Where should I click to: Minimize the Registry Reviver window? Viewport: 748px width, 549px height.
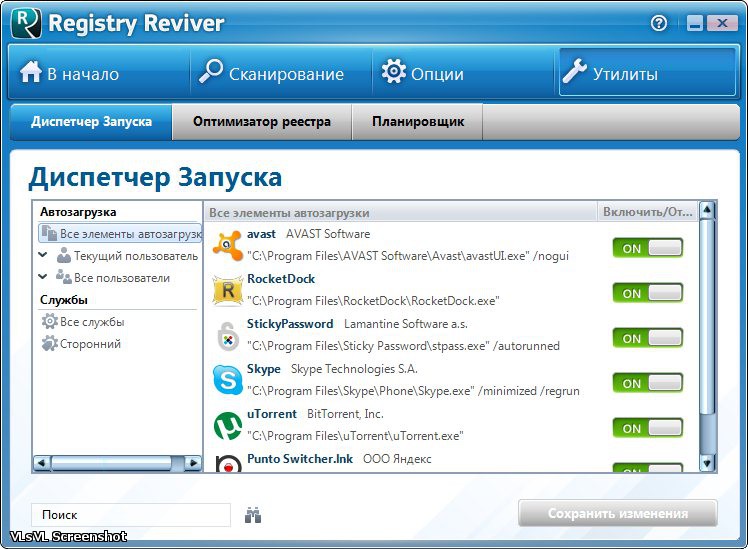click(x=695, y=23)
